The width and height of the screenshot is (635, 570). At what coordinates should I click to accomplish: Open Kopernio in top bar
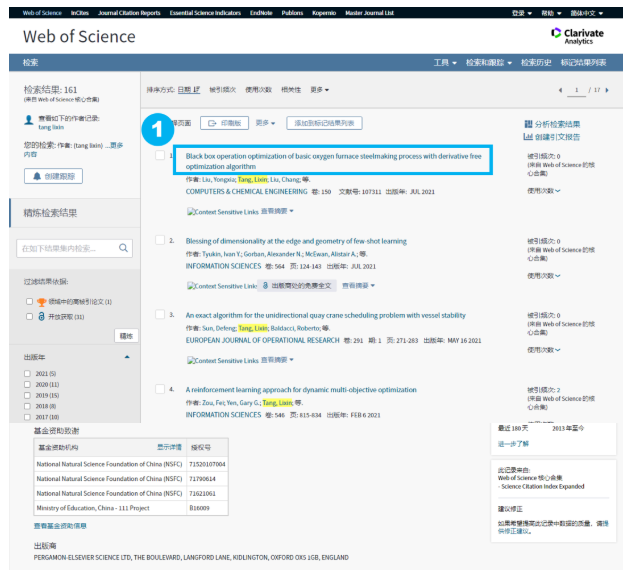coord(324,13)
